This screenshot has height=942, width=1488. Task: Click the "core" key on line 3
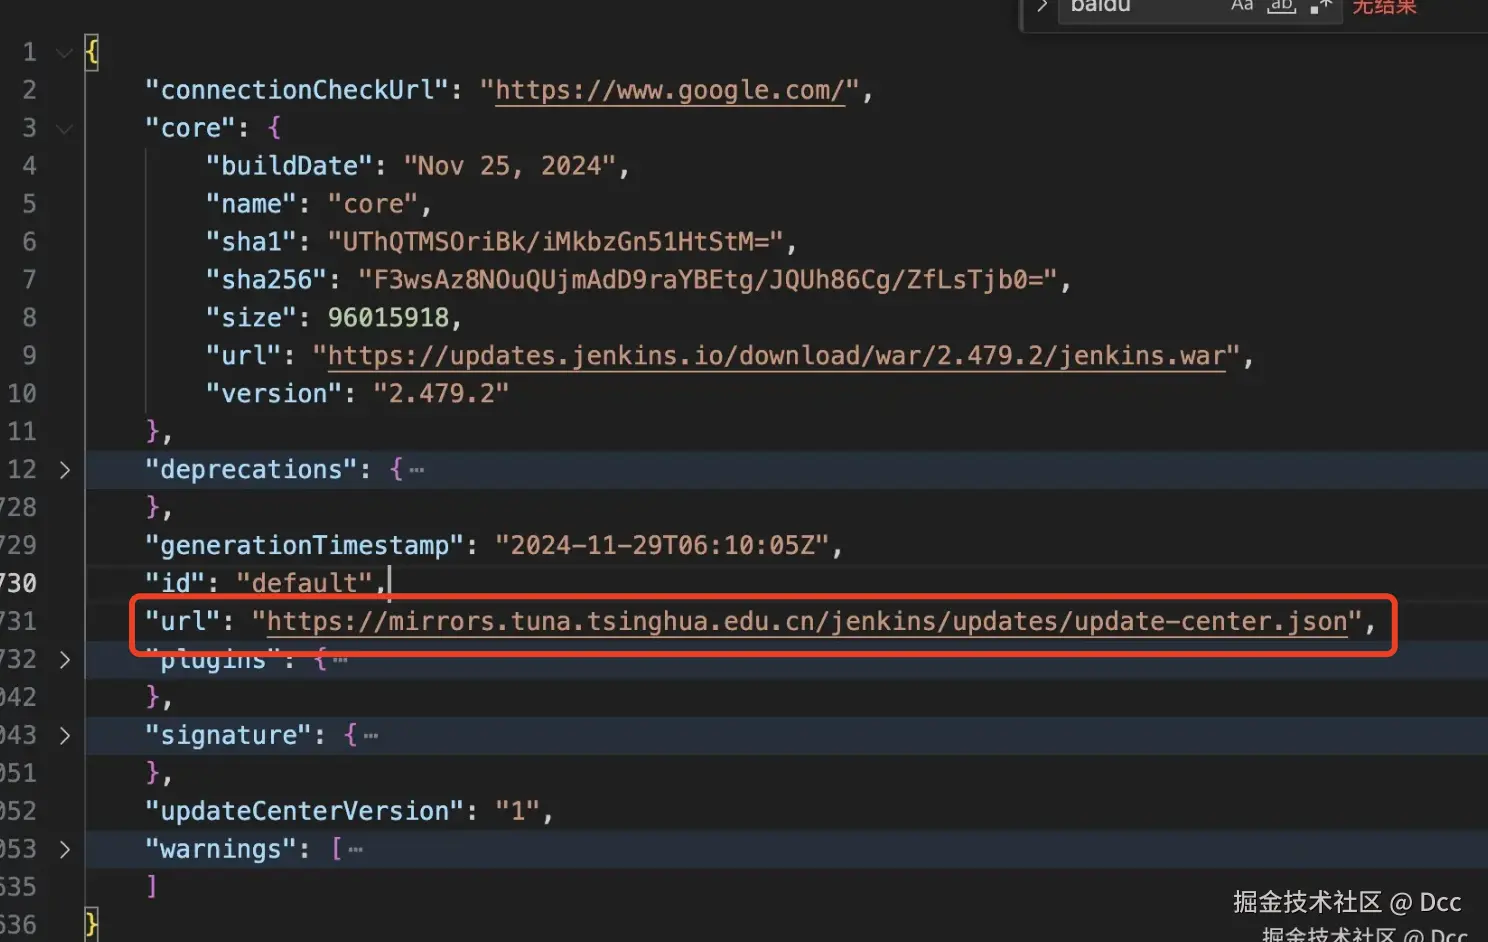tap(190, 128)
